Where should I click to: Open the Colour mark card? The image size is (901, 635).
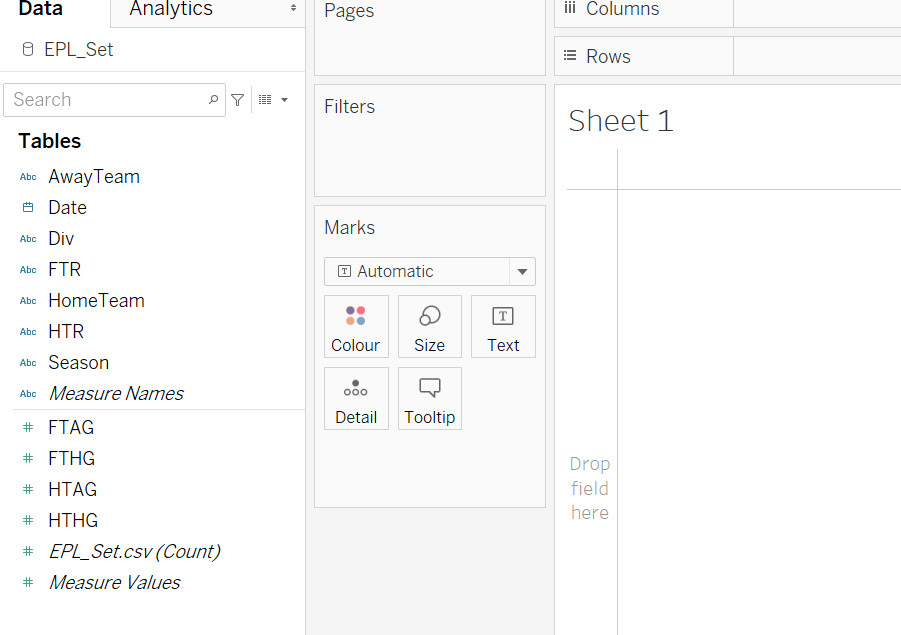coord(356,326)
